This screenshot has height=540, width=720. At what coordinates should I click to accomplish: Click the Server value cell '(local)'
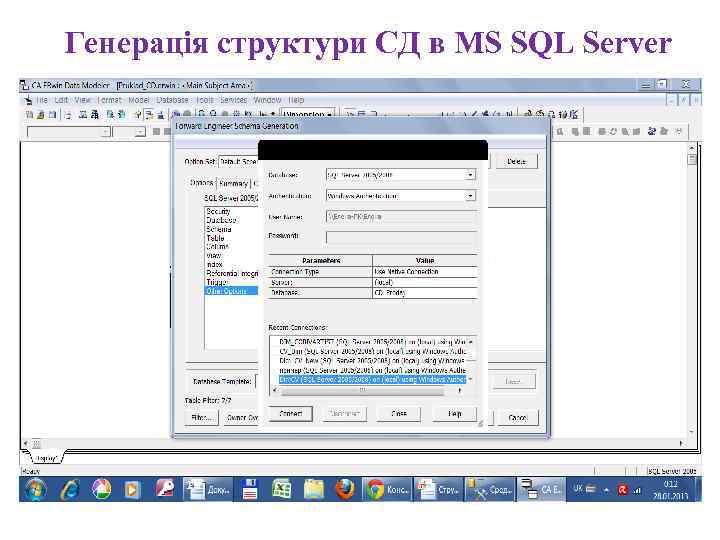[x=425, y=282]
